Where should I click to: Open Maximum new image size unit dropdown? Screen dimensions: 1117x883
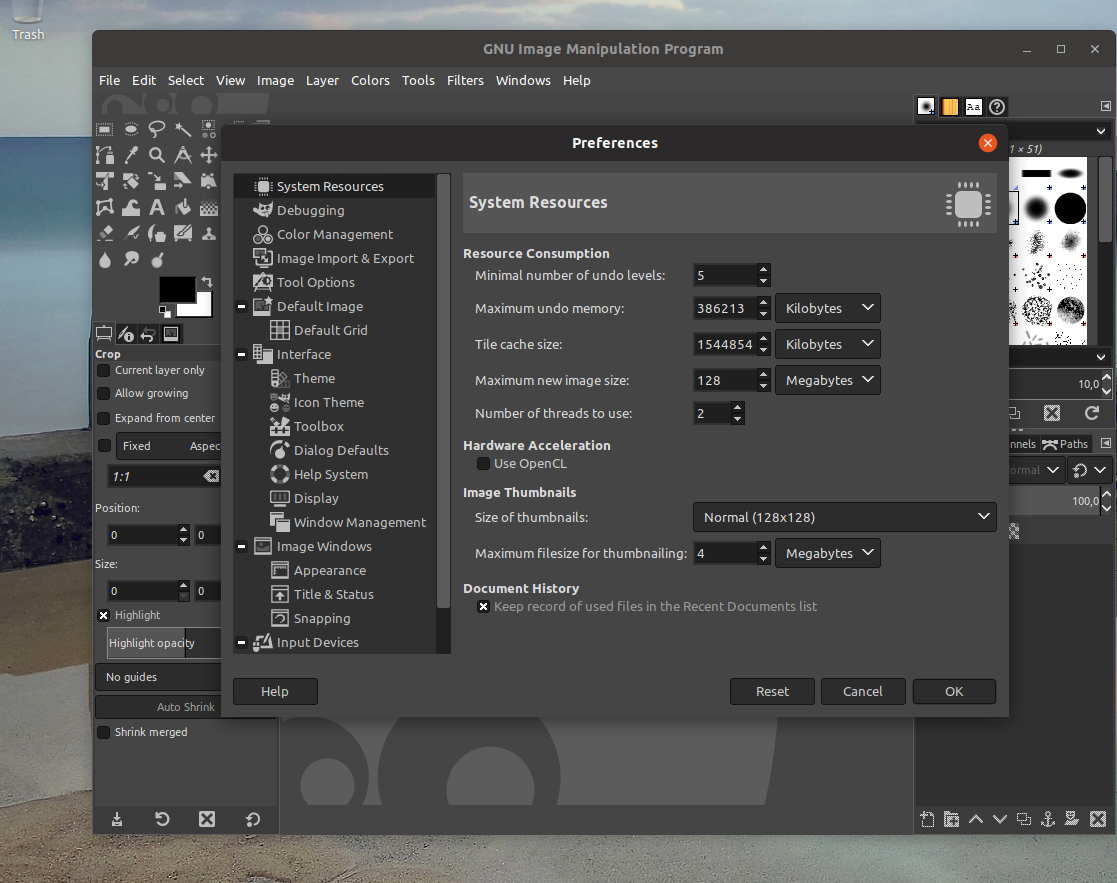tap(828, 380)
